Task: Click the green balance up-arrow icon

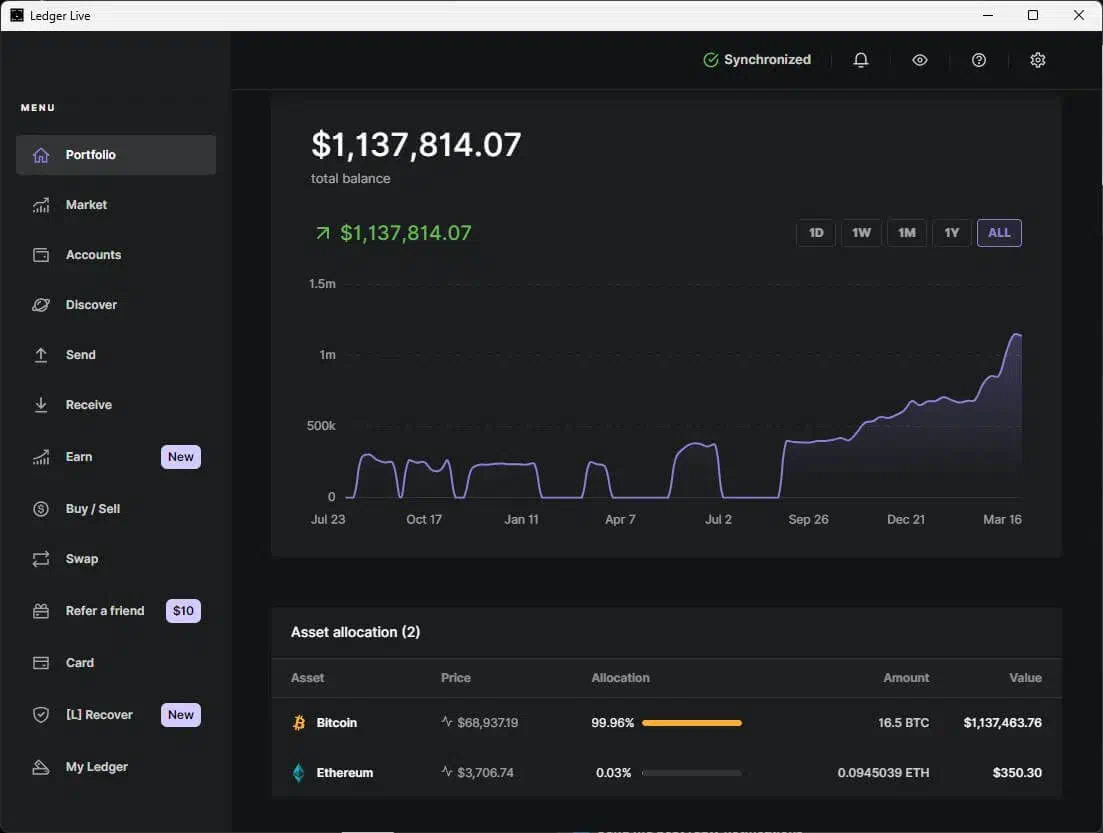Action: tap(322, 233)
